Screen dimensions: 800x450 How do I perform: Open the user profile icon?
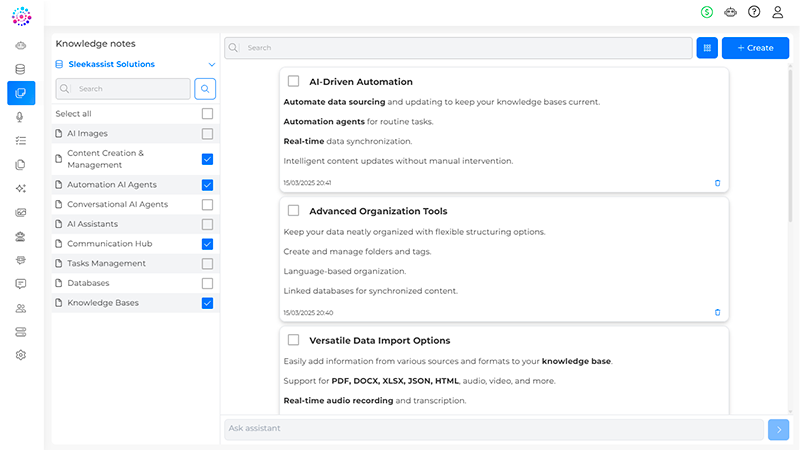778,12
